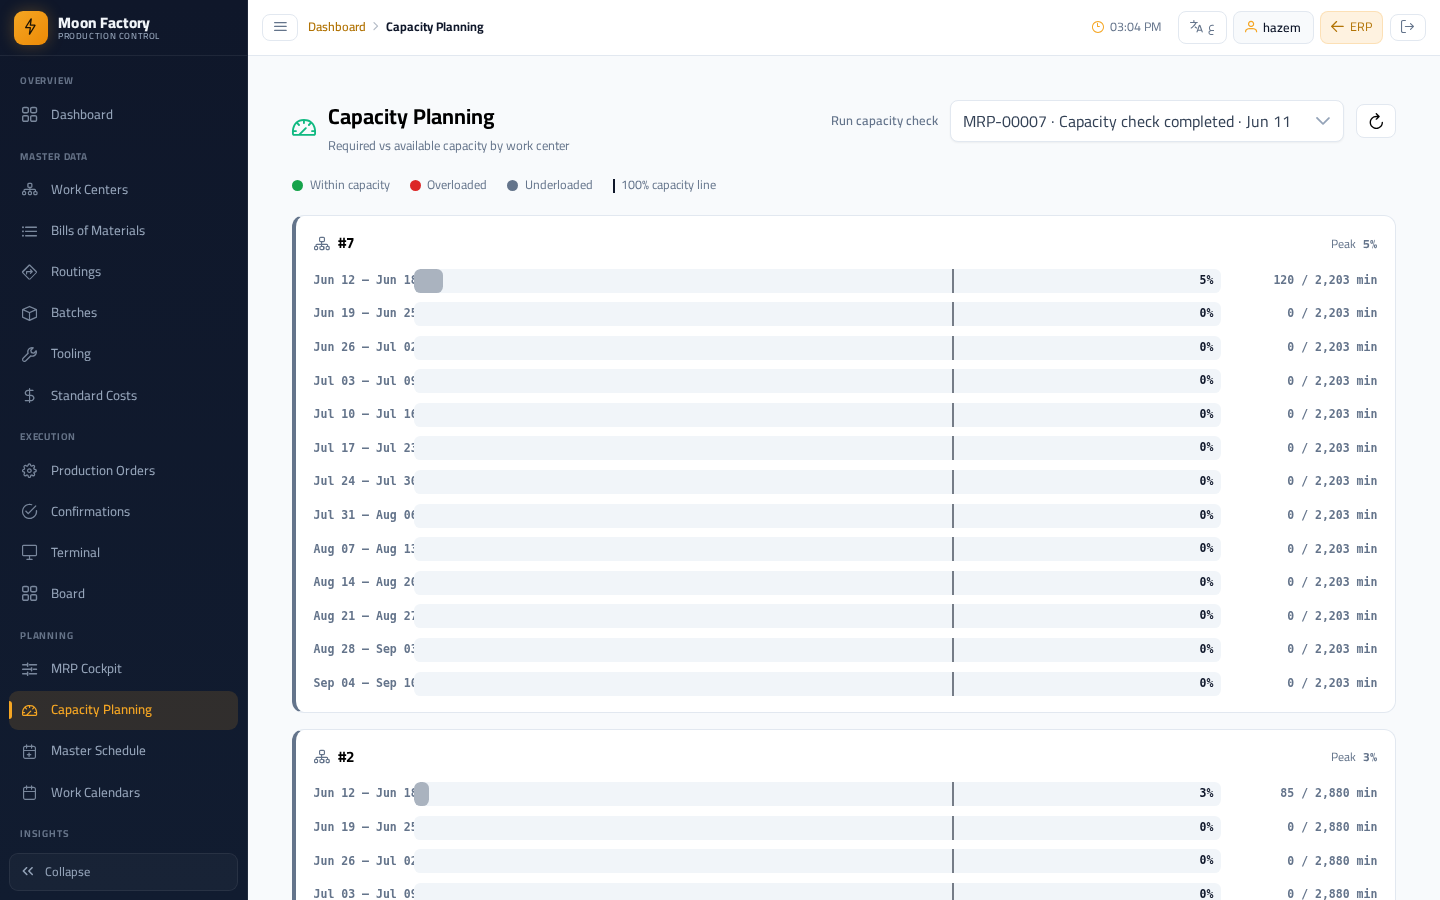Click the 03:04 PM time display
The width and height of the screenshot is (1440, 900).
1135,27
